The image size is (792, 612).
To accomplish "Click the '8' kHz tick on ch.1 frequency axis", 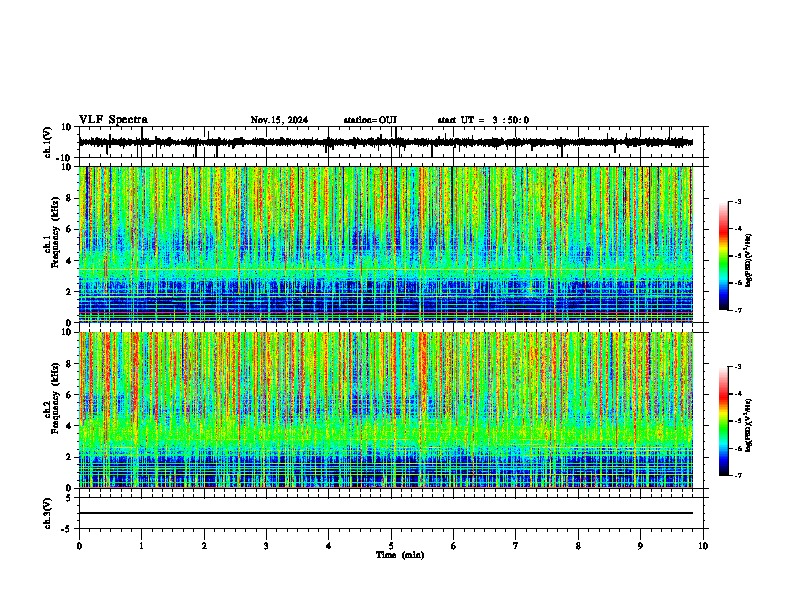I will [x=70, y=198].
